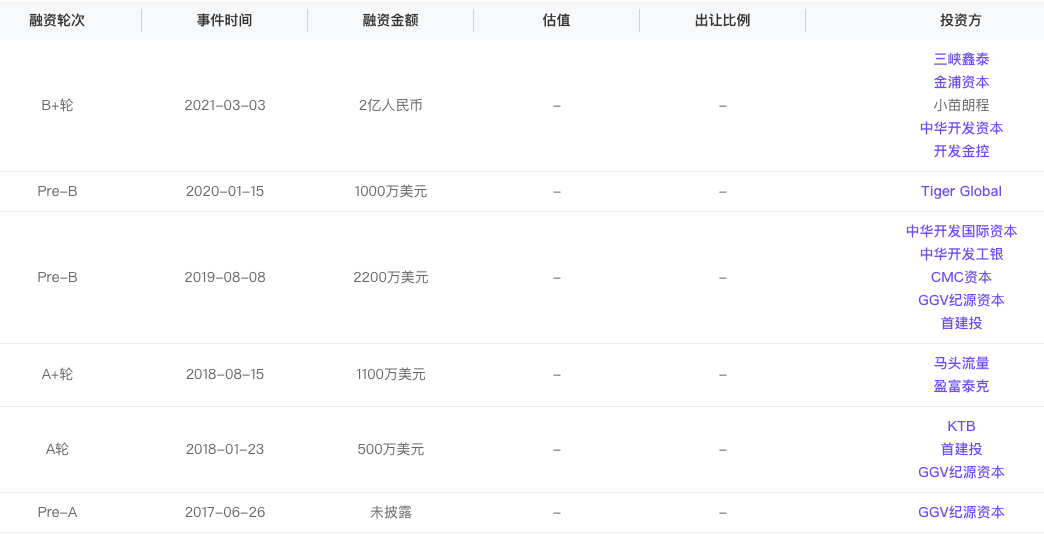Open the 三峡鑫泰 investor link
This screenshot has width=1044, height=534.
pyautogui.click(x=961, y=59)
